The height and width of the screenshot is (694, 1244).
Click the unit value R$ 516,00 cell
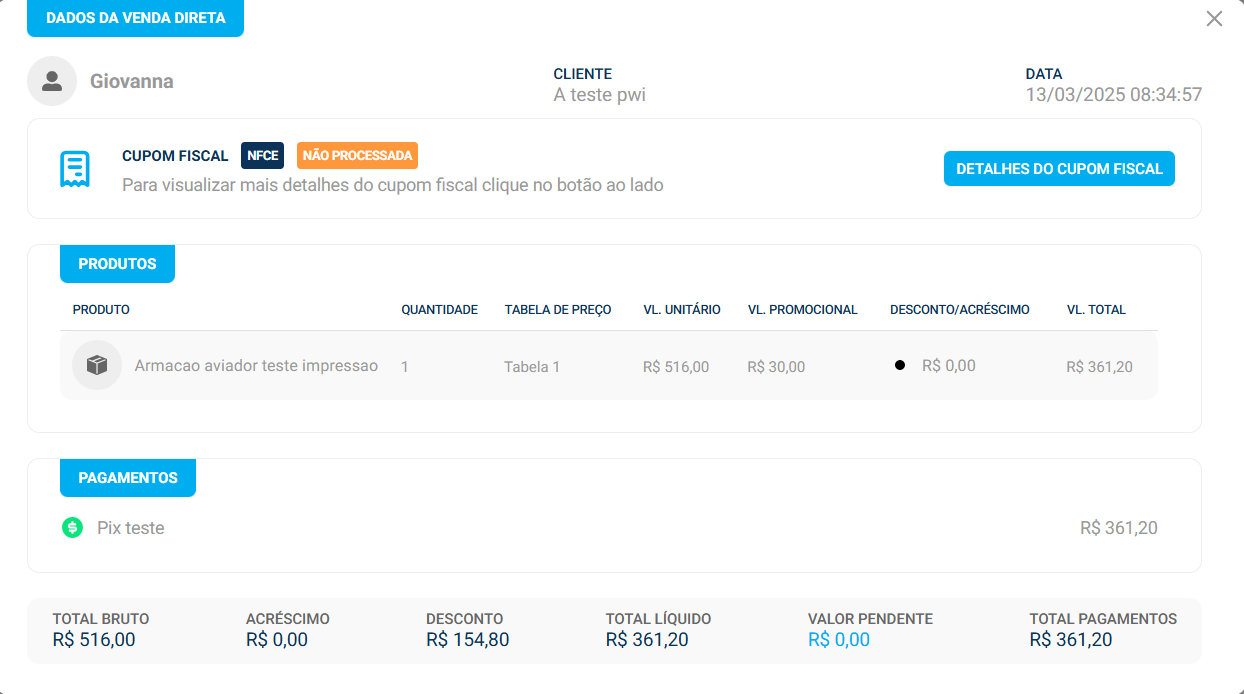[676, 367]
